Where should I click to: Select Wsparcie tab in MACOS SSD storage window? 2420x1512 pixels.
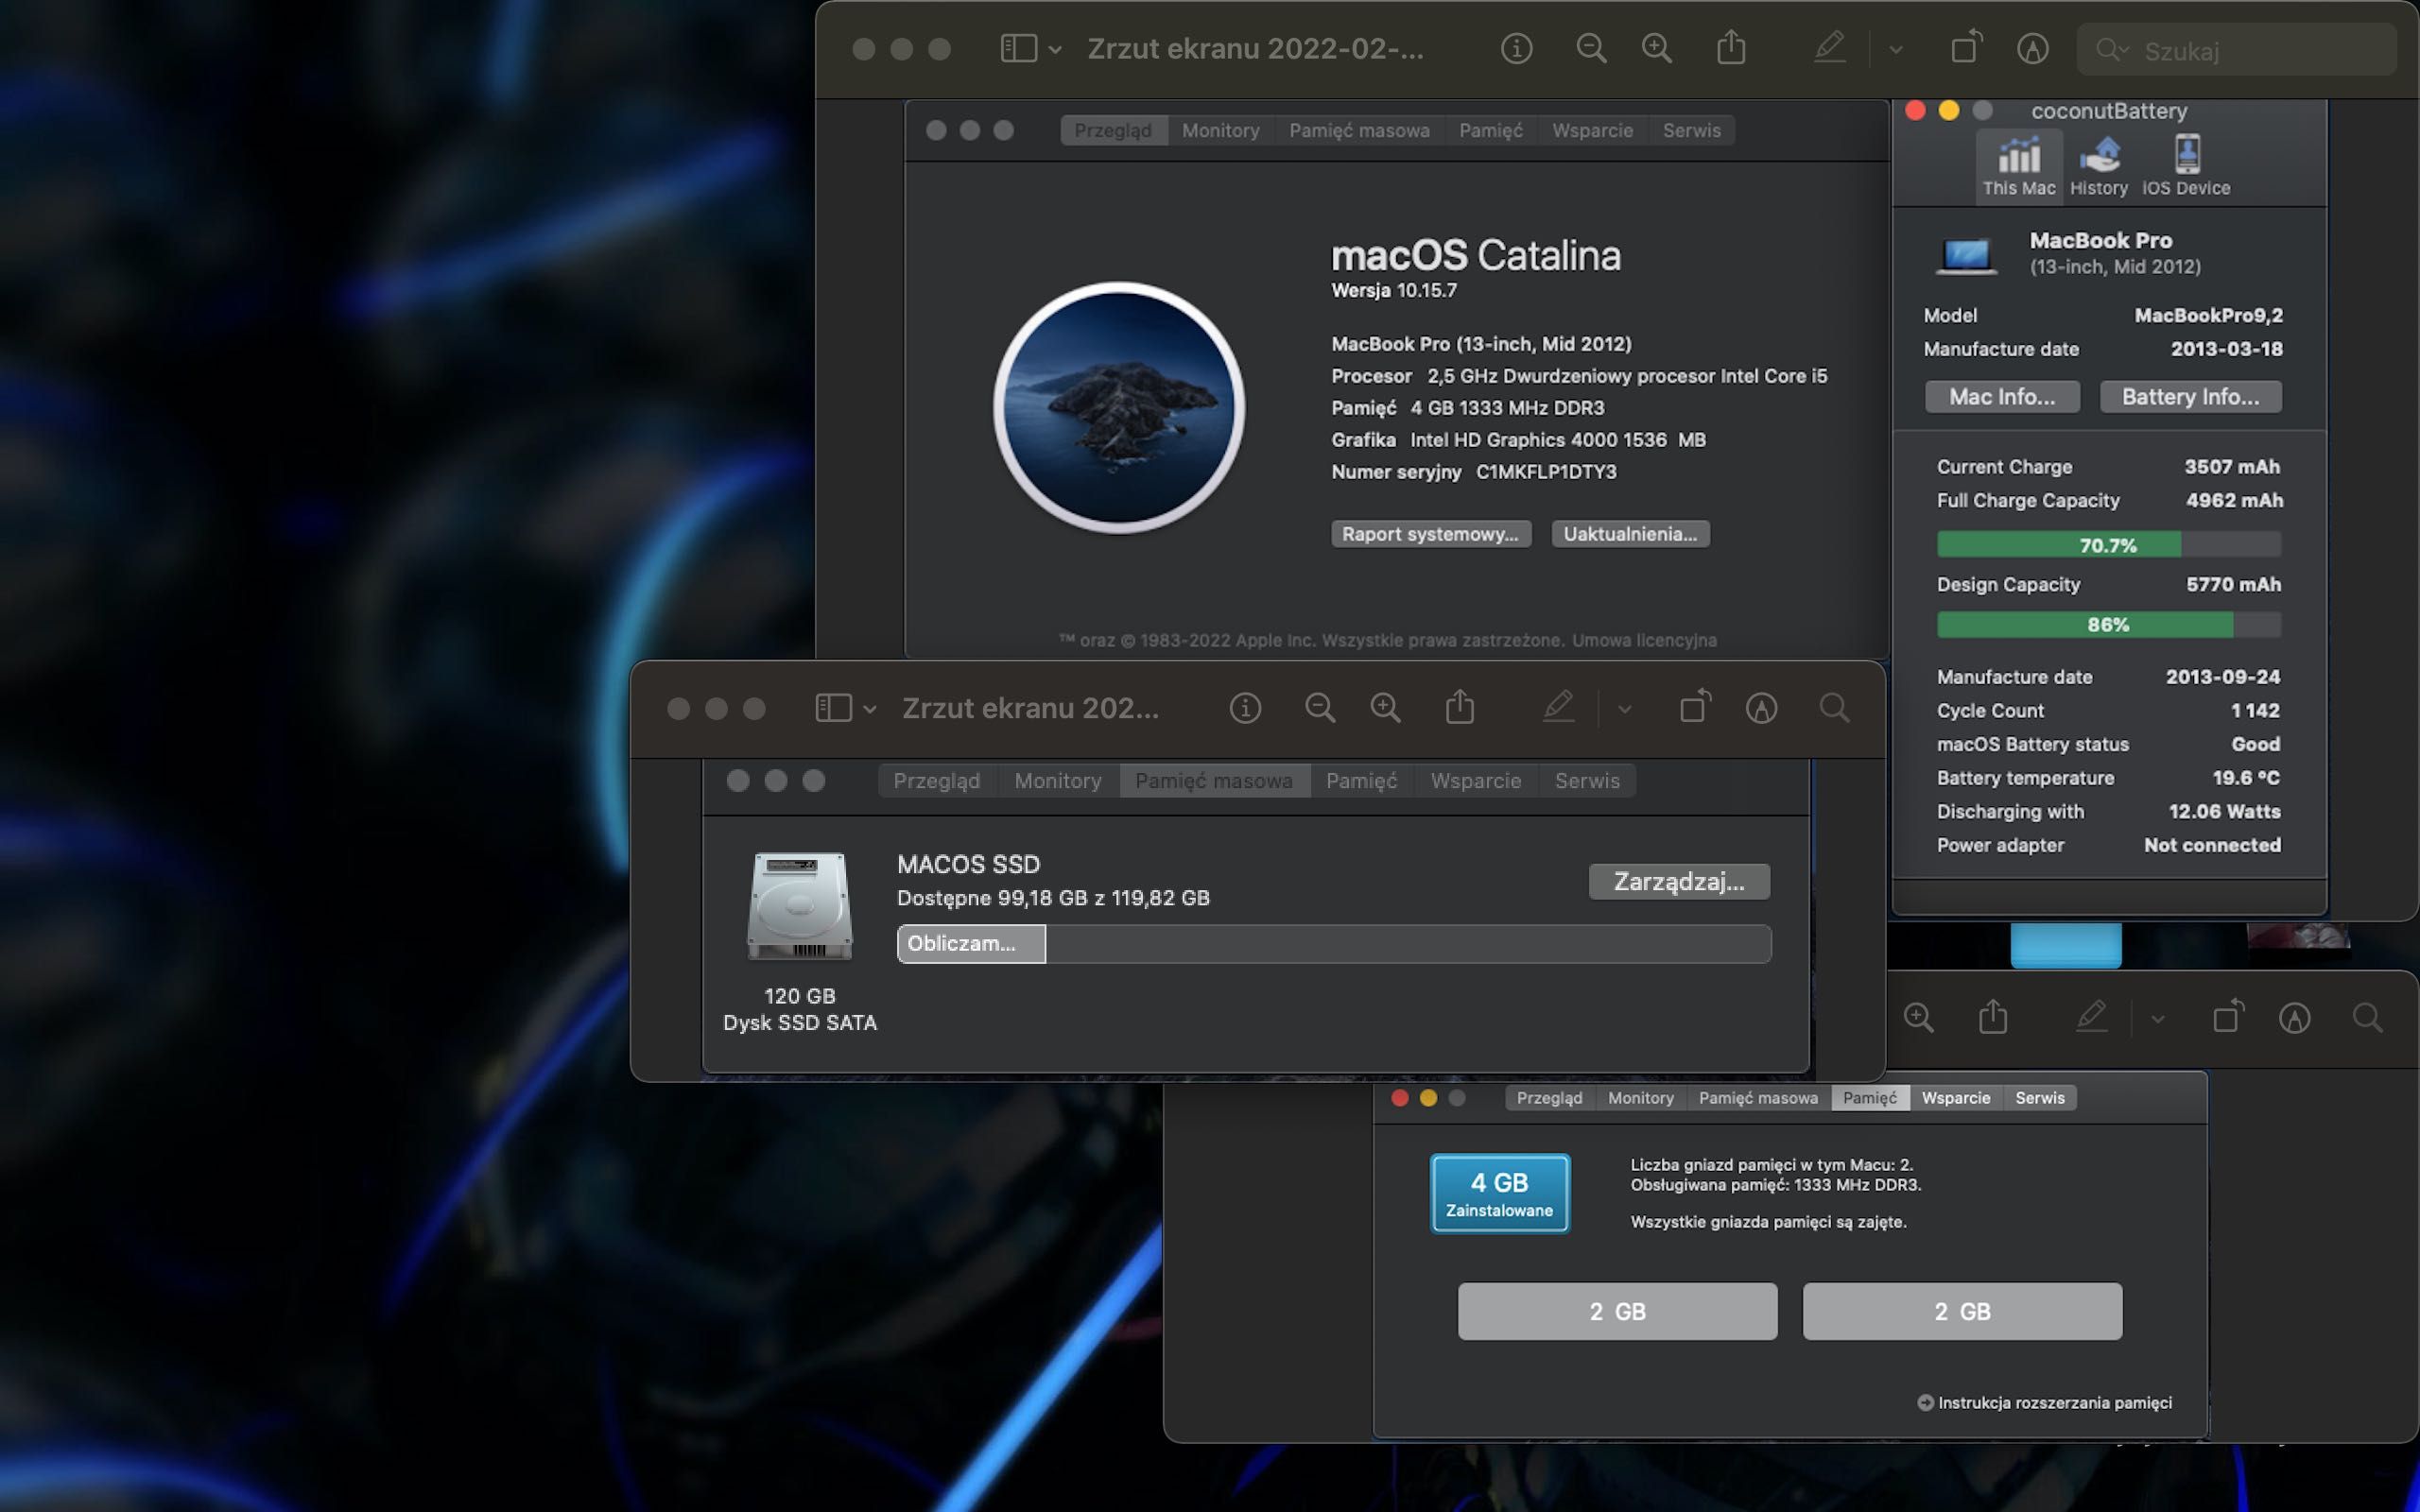point(1476,781)
